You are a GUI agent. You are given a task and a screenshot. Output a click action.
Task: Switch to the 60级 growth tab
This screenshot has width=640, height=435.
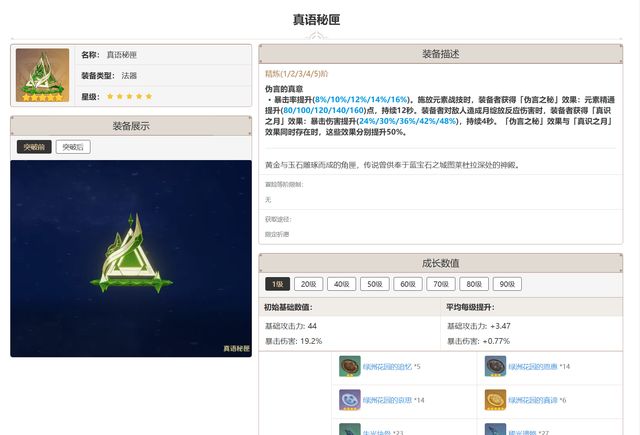[408, 284]
